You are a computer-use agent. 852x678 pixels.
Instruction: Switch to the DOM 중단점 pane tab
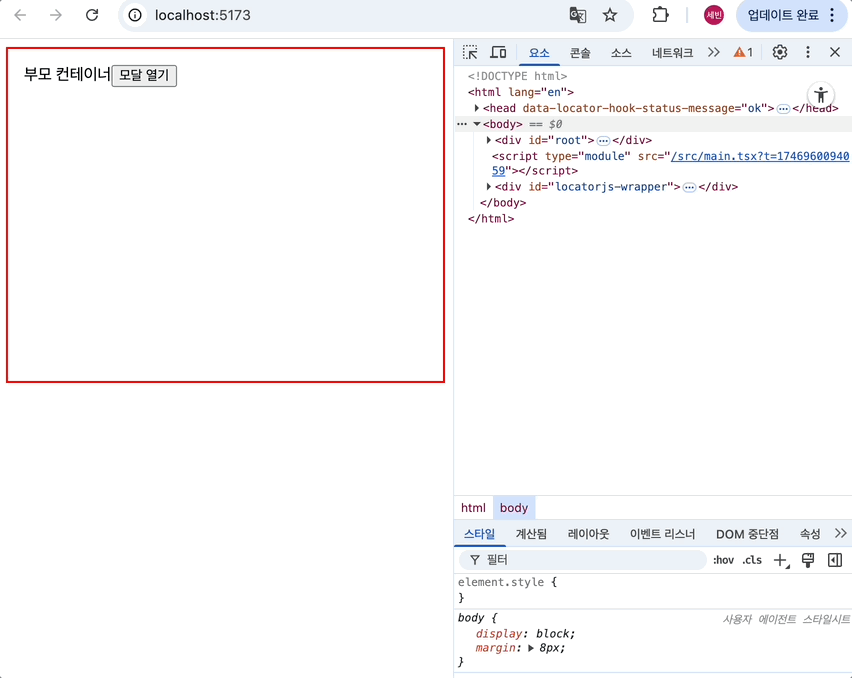[x=747, y=534]
